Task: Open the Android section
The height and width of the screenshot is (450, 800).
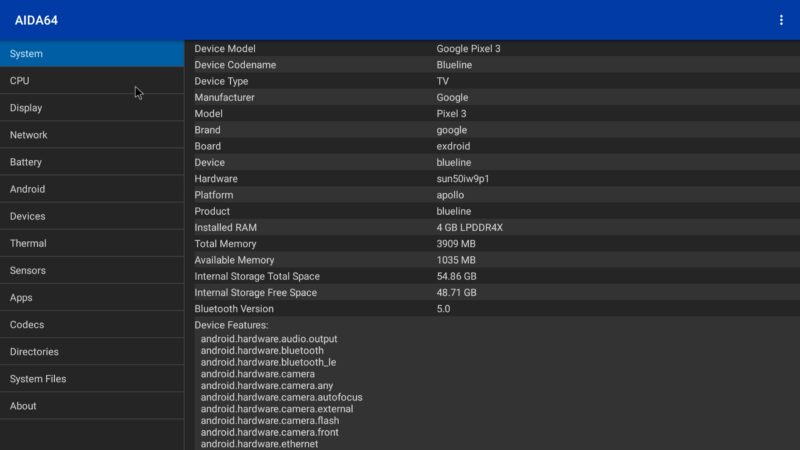Action: coord(92,189)
